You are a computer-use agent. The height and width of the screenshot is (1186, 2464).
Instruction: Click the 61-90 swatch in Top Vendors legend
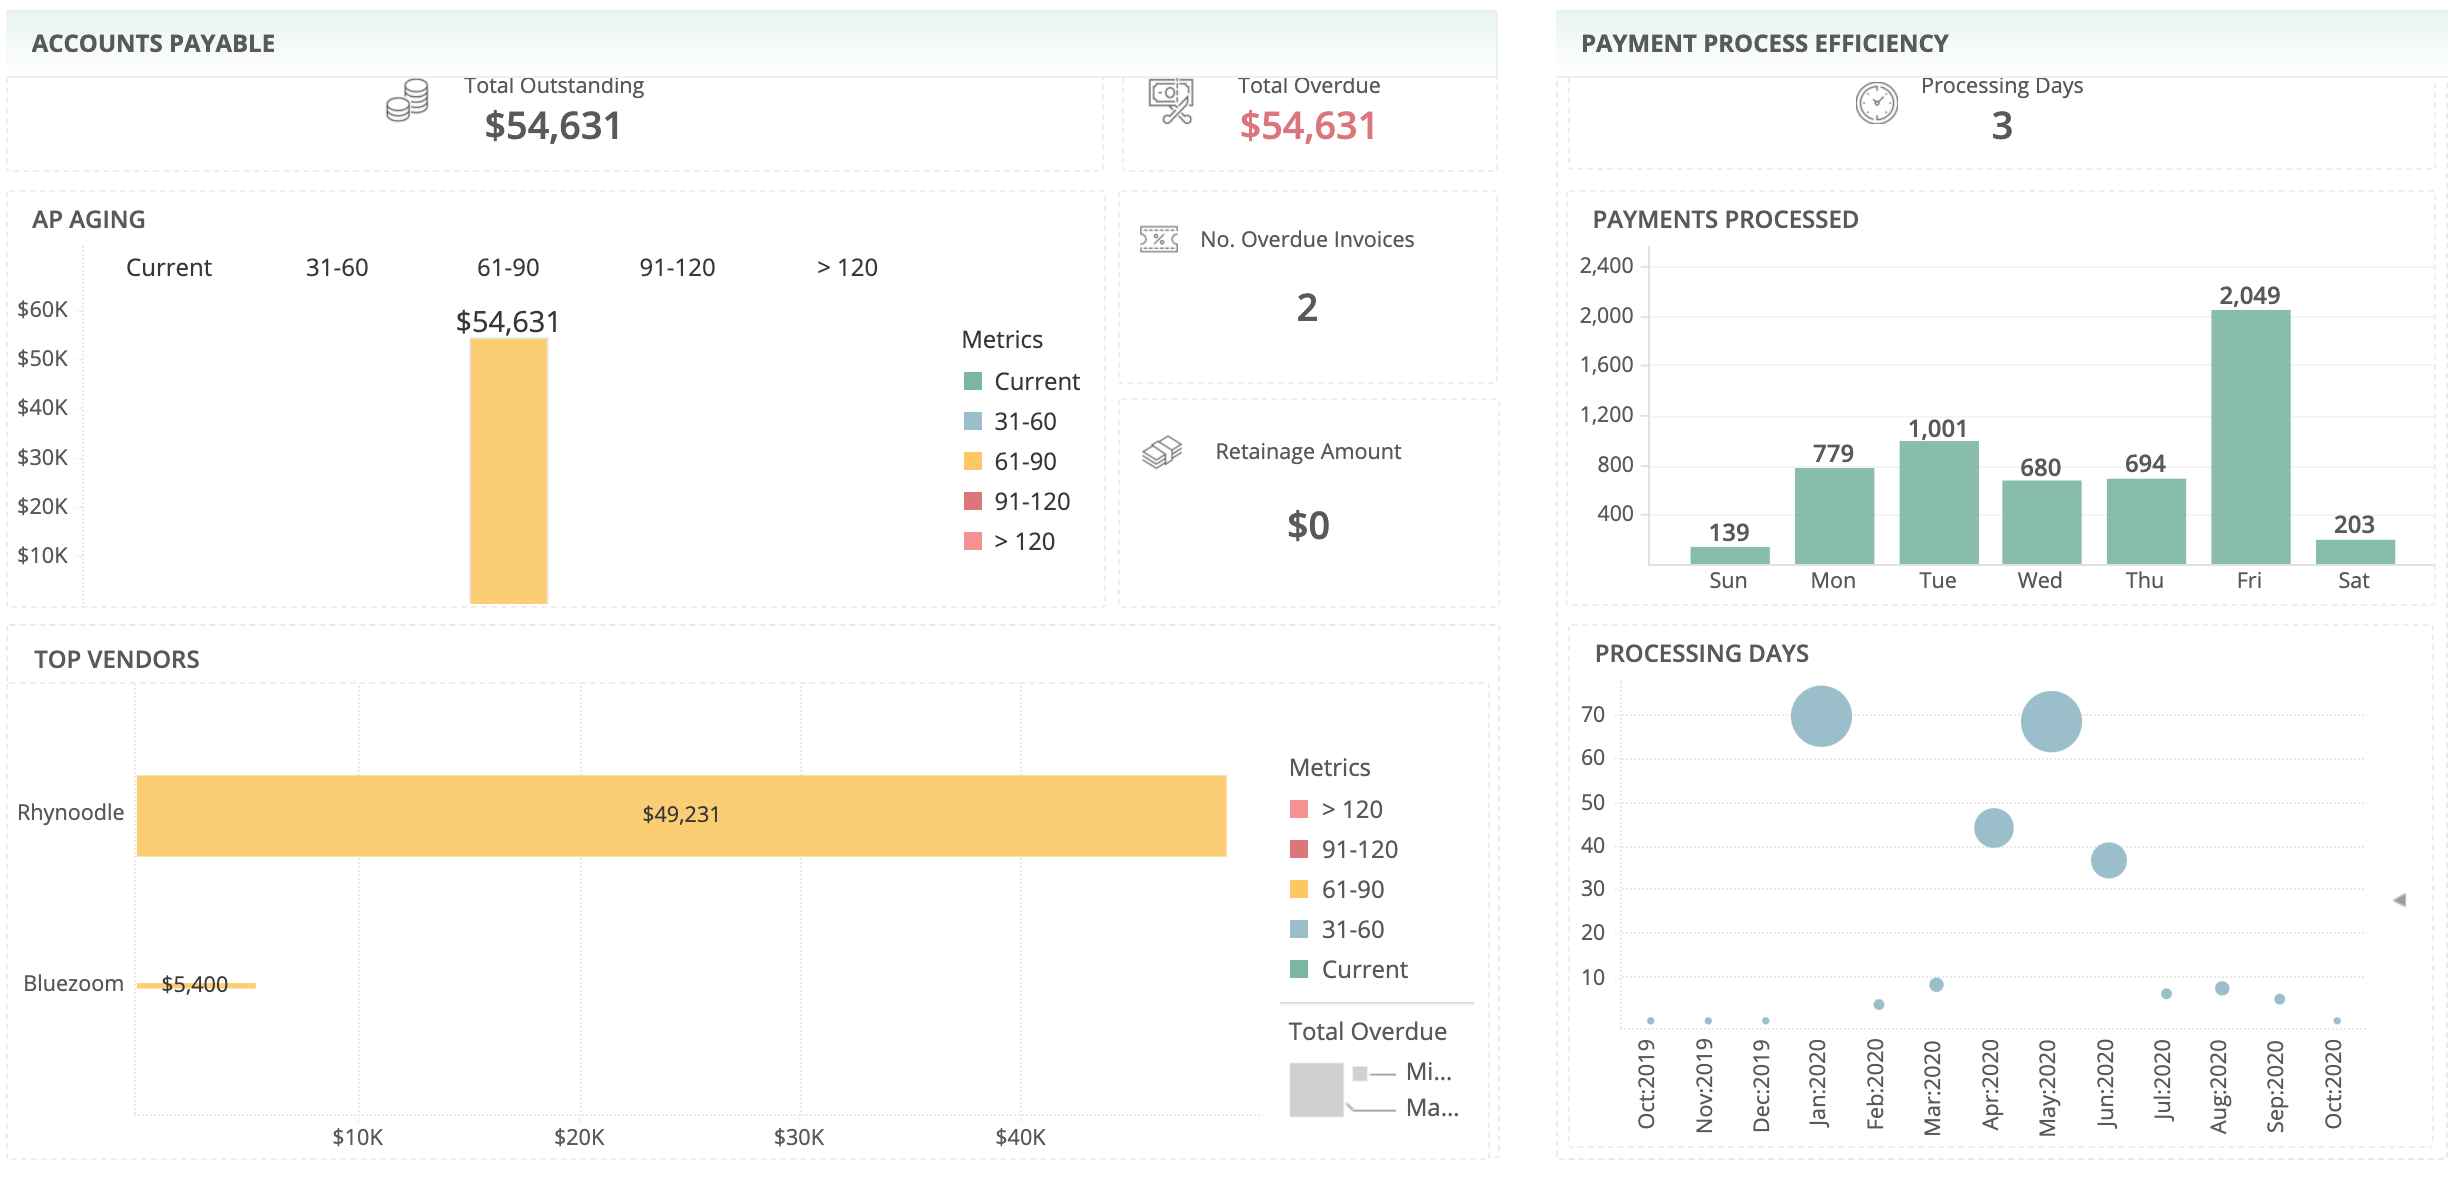click(1299, 889)
